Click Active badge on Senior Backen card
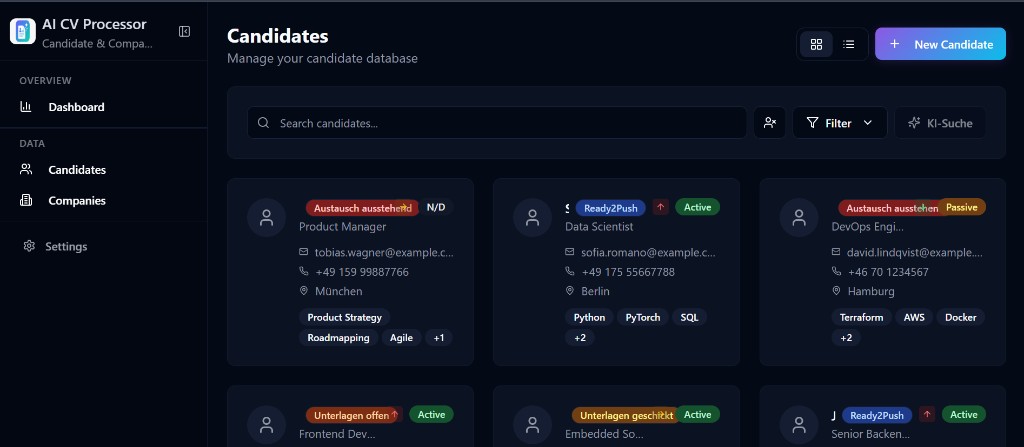1024x447 pixels. pos(964,414)
